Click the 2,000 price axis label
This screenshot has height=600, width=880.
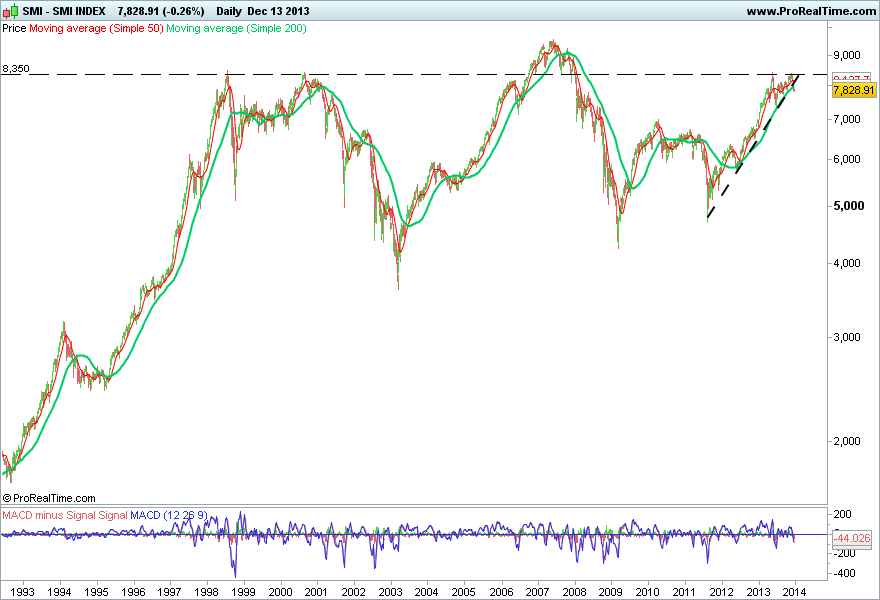(x=847, y=441)
